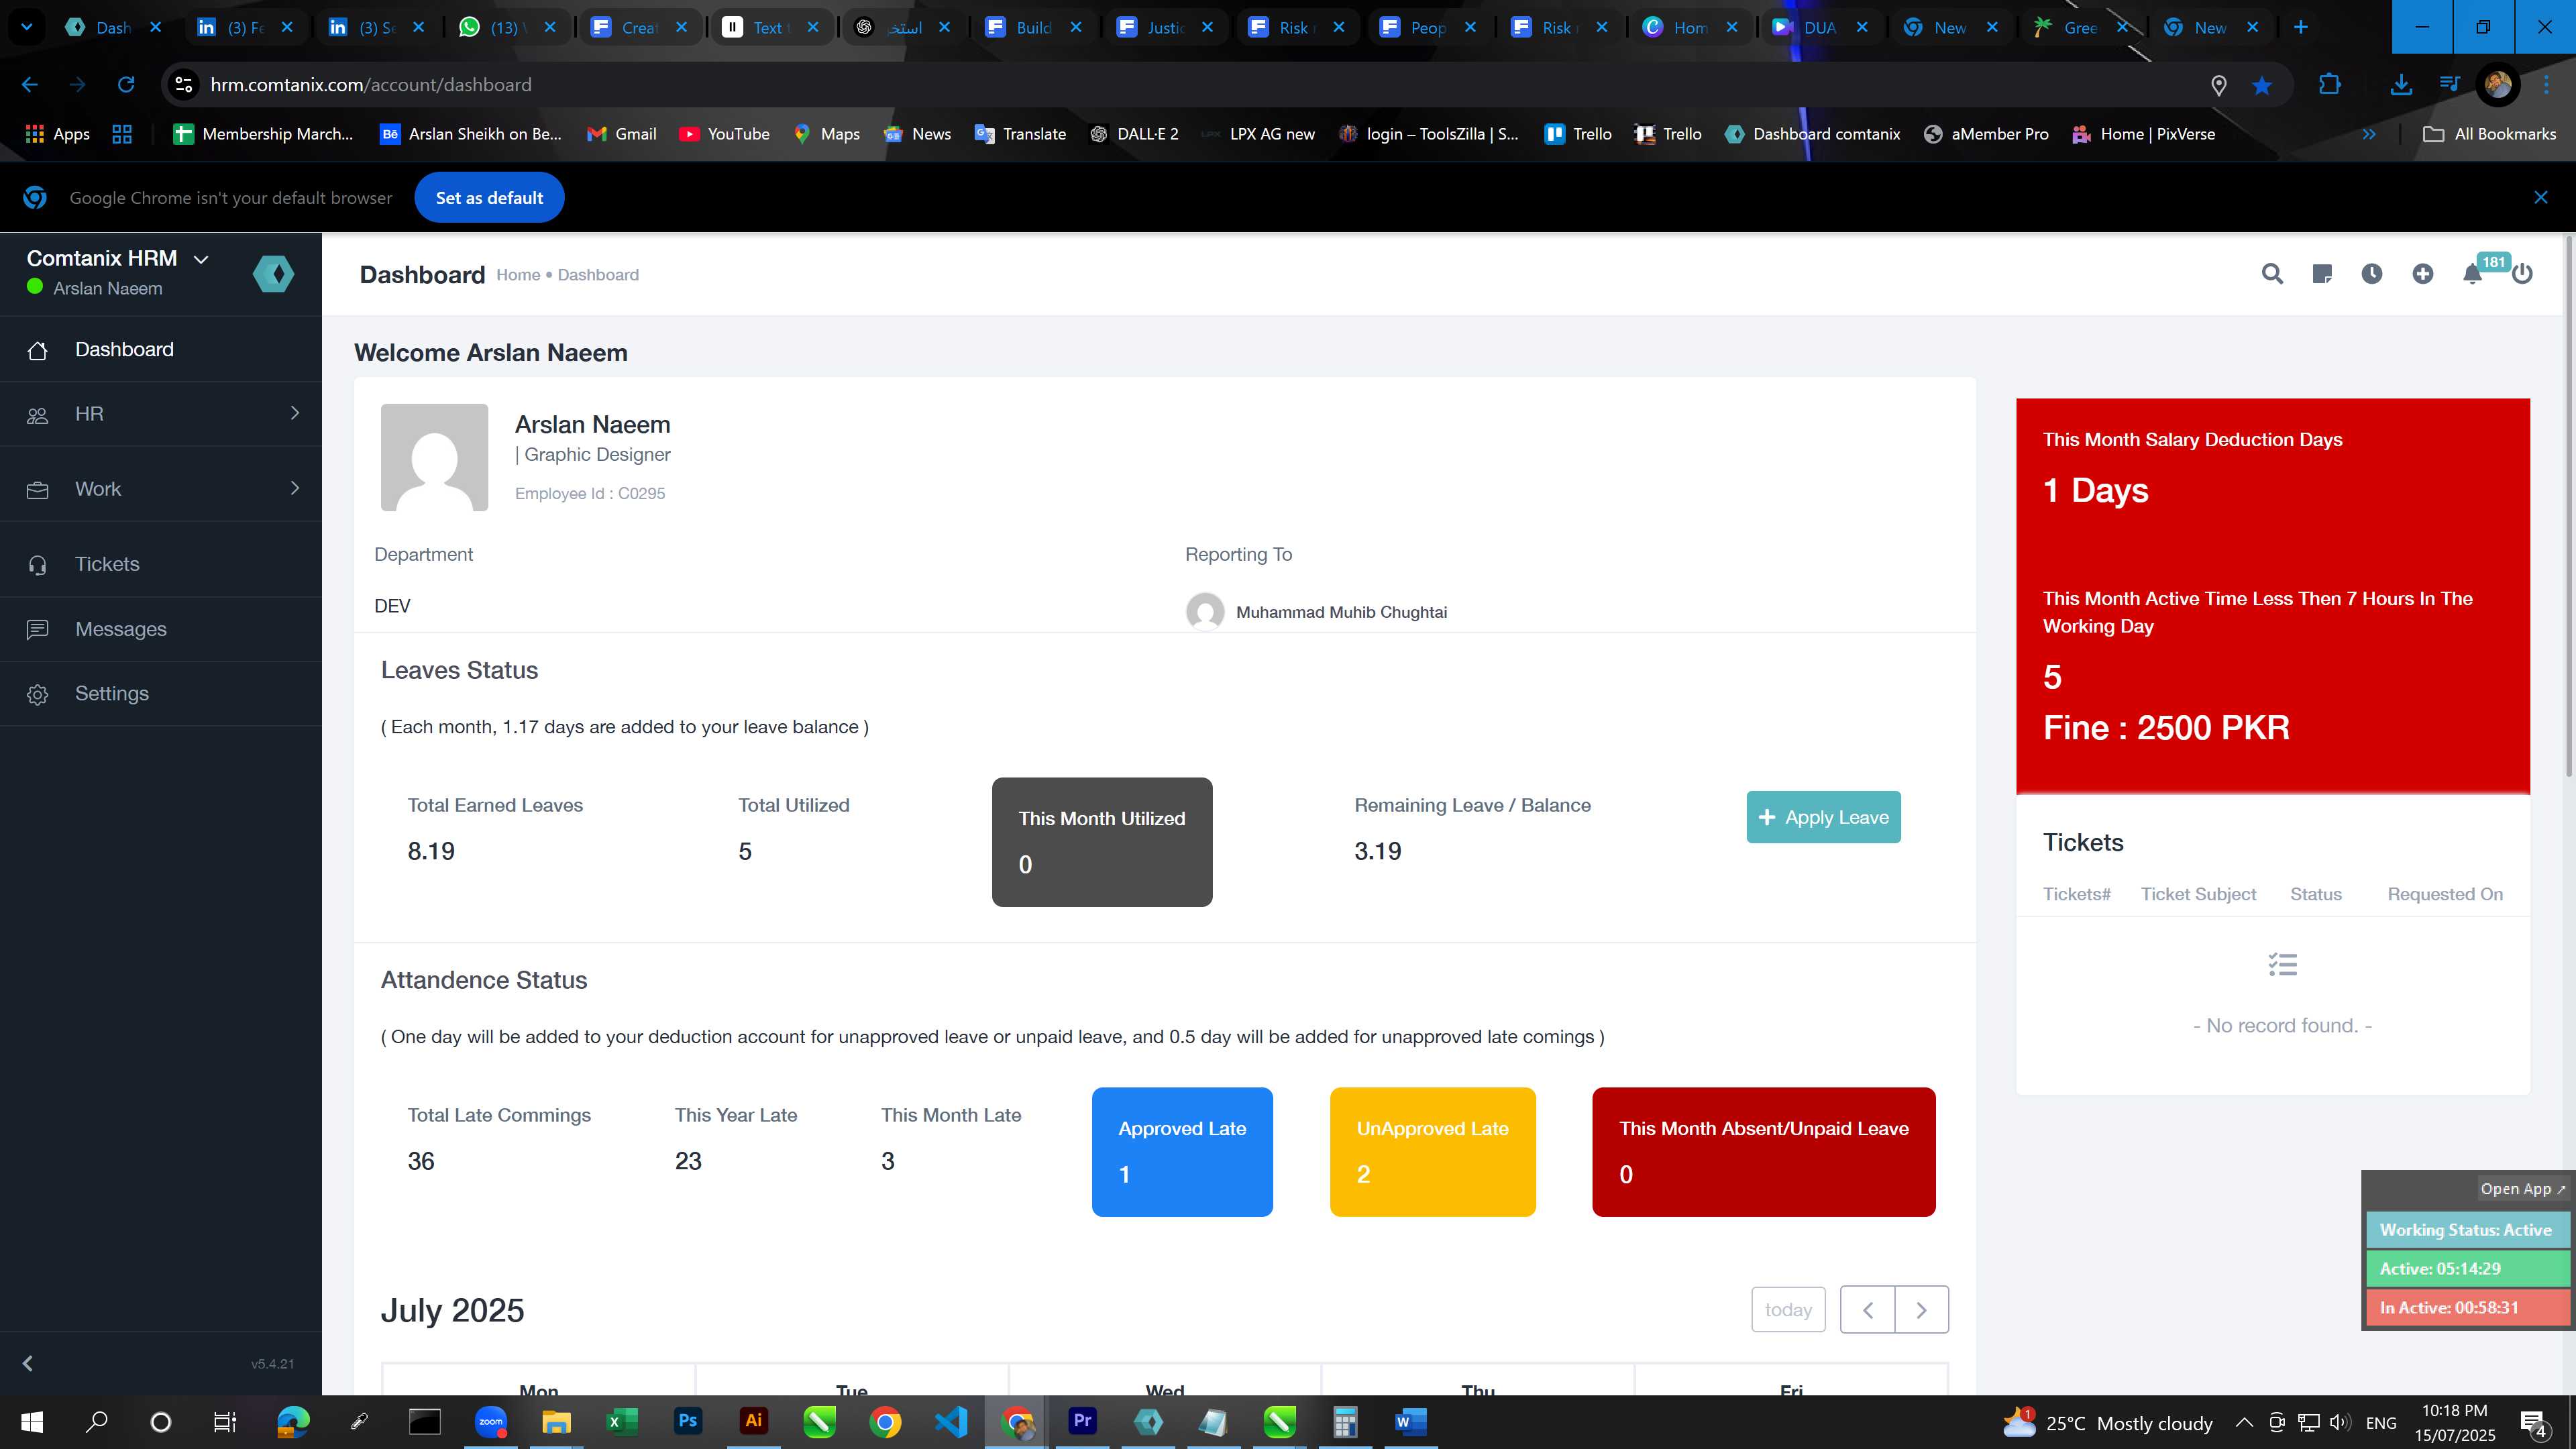
Task: Open the weather widget in taskbar
Action: [2108, 1422]
